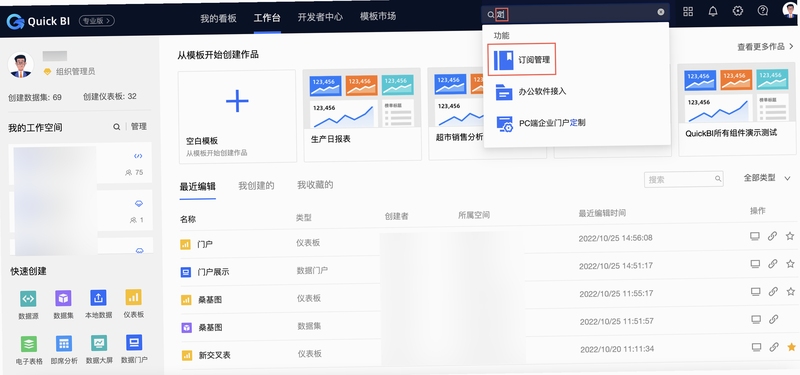800x375 pixels.
Task: Clear the top search box text
Action: (661, 12)
